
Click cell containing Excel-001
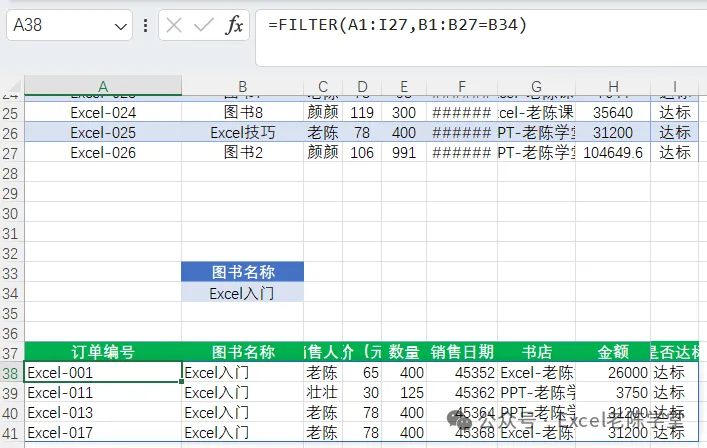(x=103, y=372)
